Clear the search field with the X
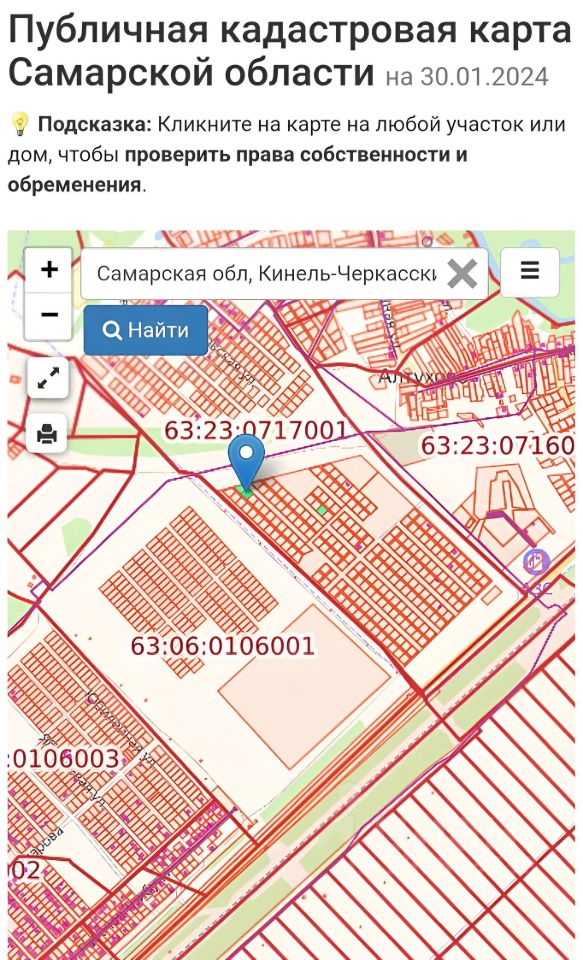Viewport: 583px width, 960px height. pyautogui.click(x=462, y=273)
